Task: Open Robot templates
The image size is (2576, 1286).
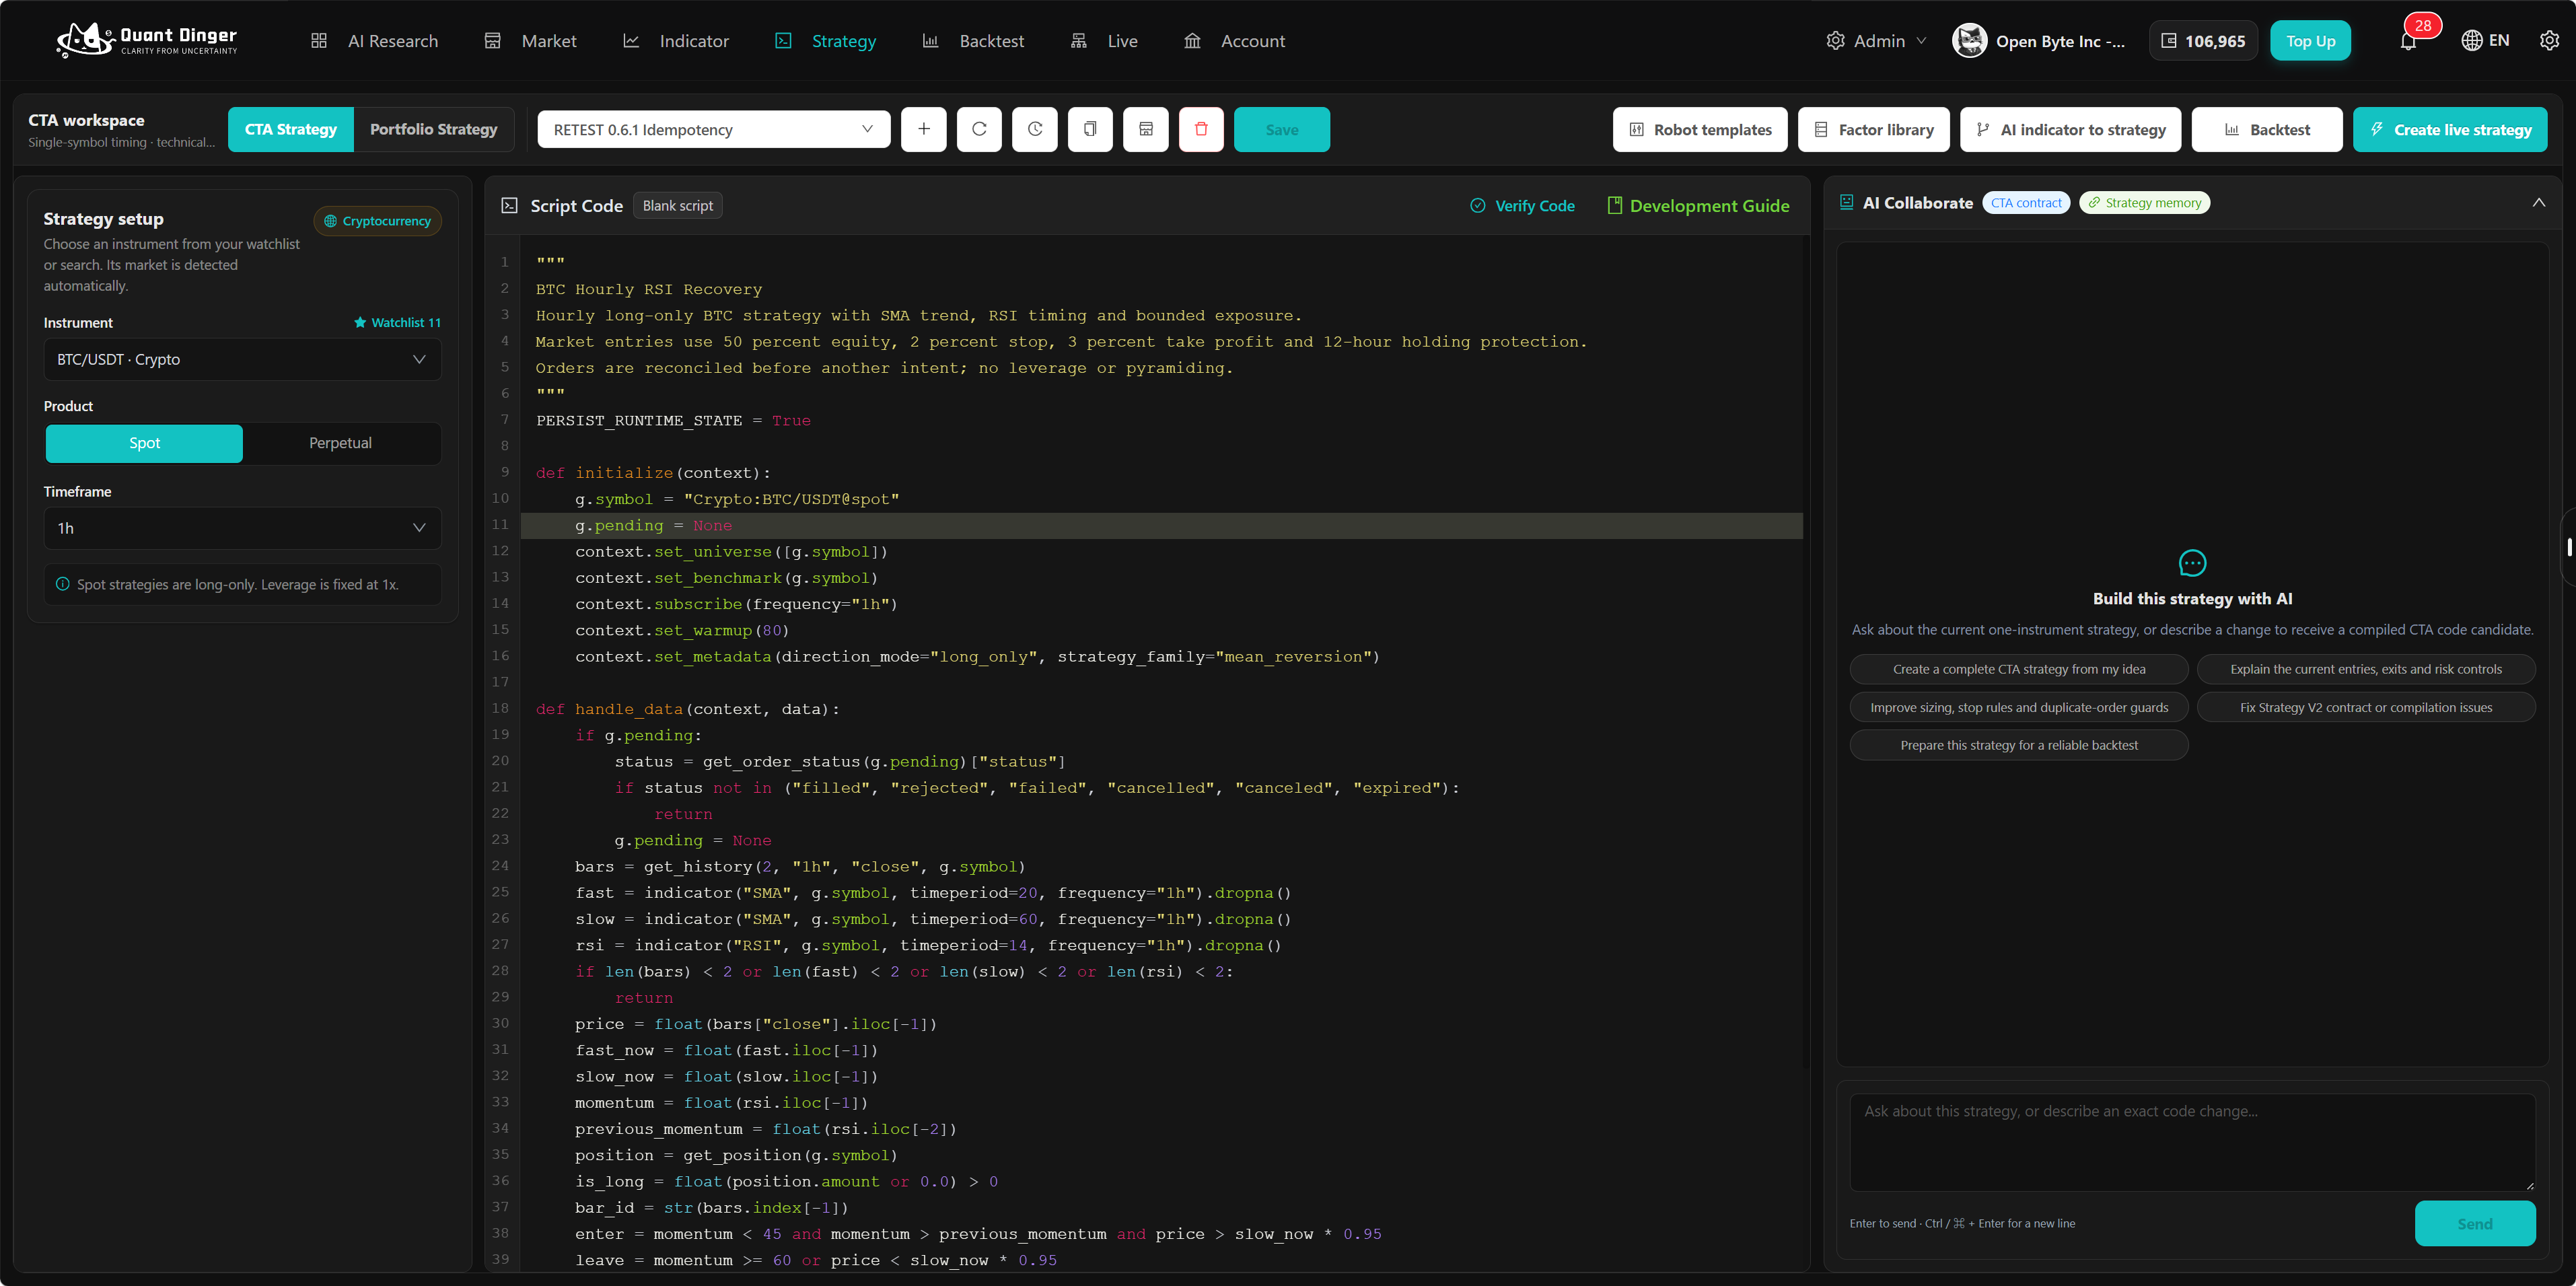Action: pos(1699,129)
